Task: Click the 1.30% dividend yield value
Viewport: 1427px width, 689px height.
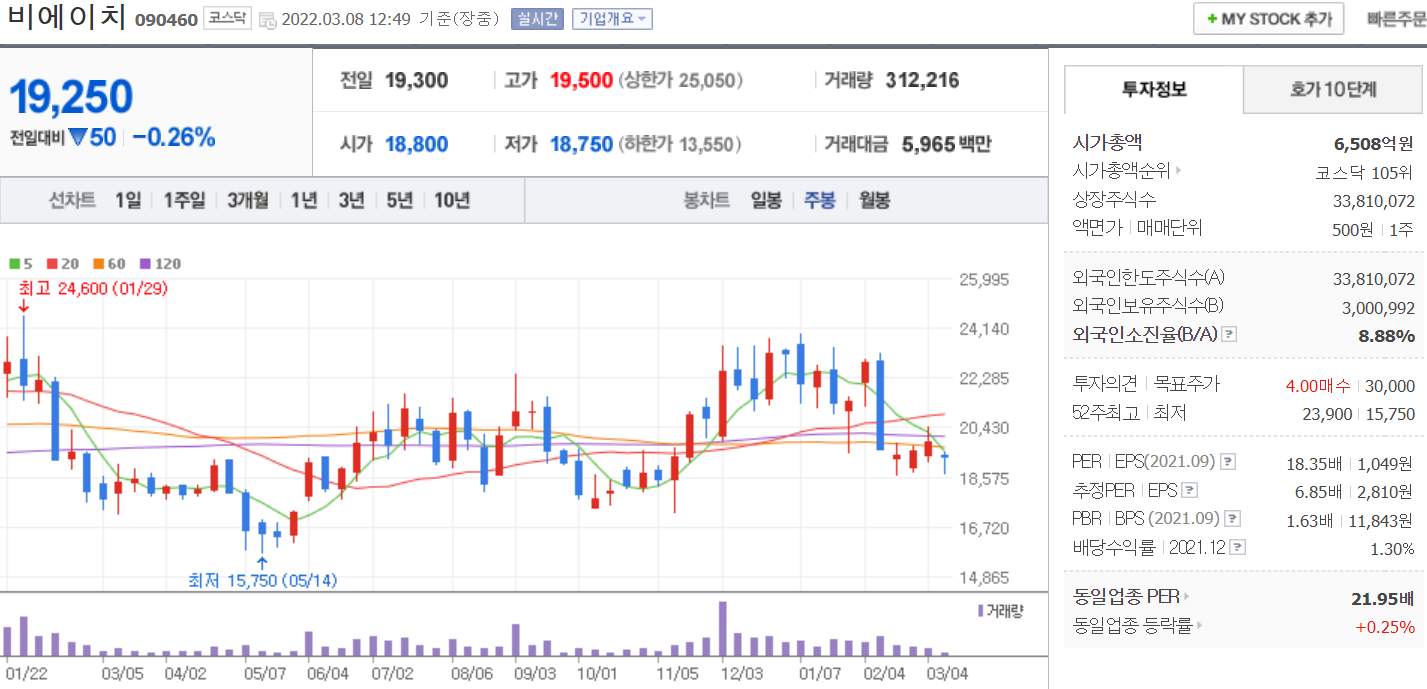Action: click(1393, 548)
